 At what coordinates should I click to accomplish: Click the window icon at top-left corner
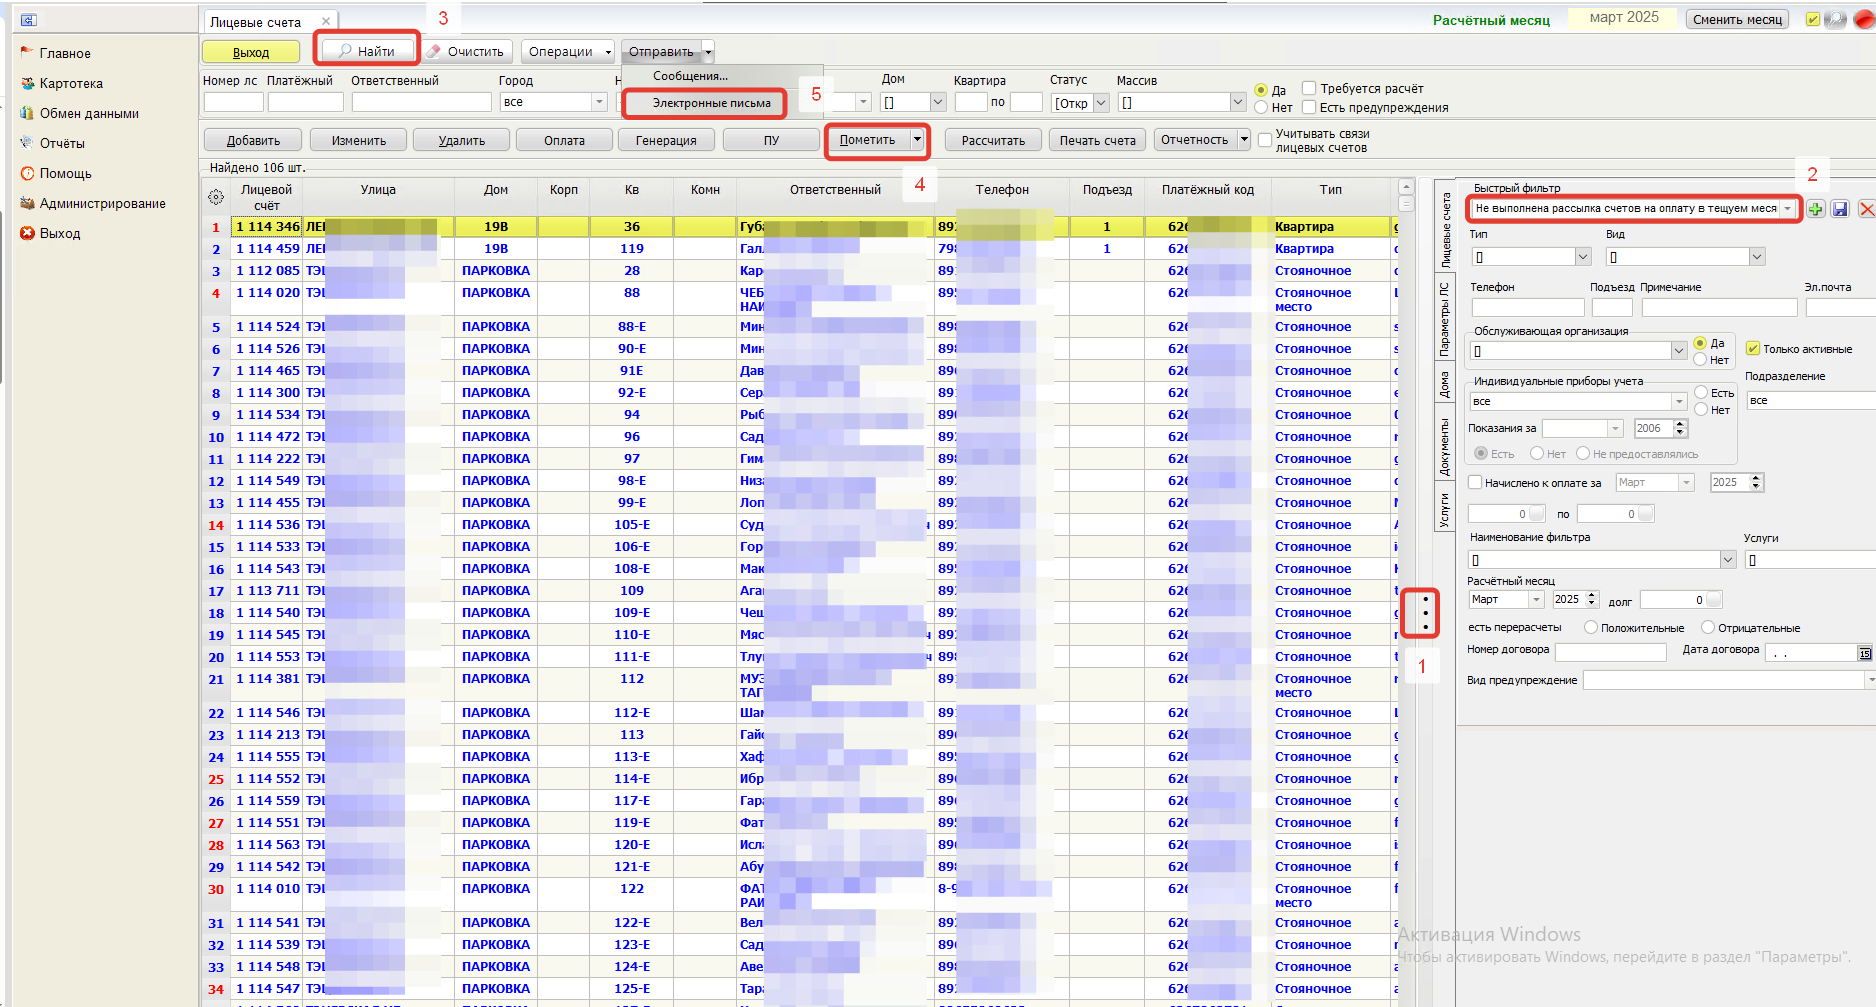[x=28, y=20]
